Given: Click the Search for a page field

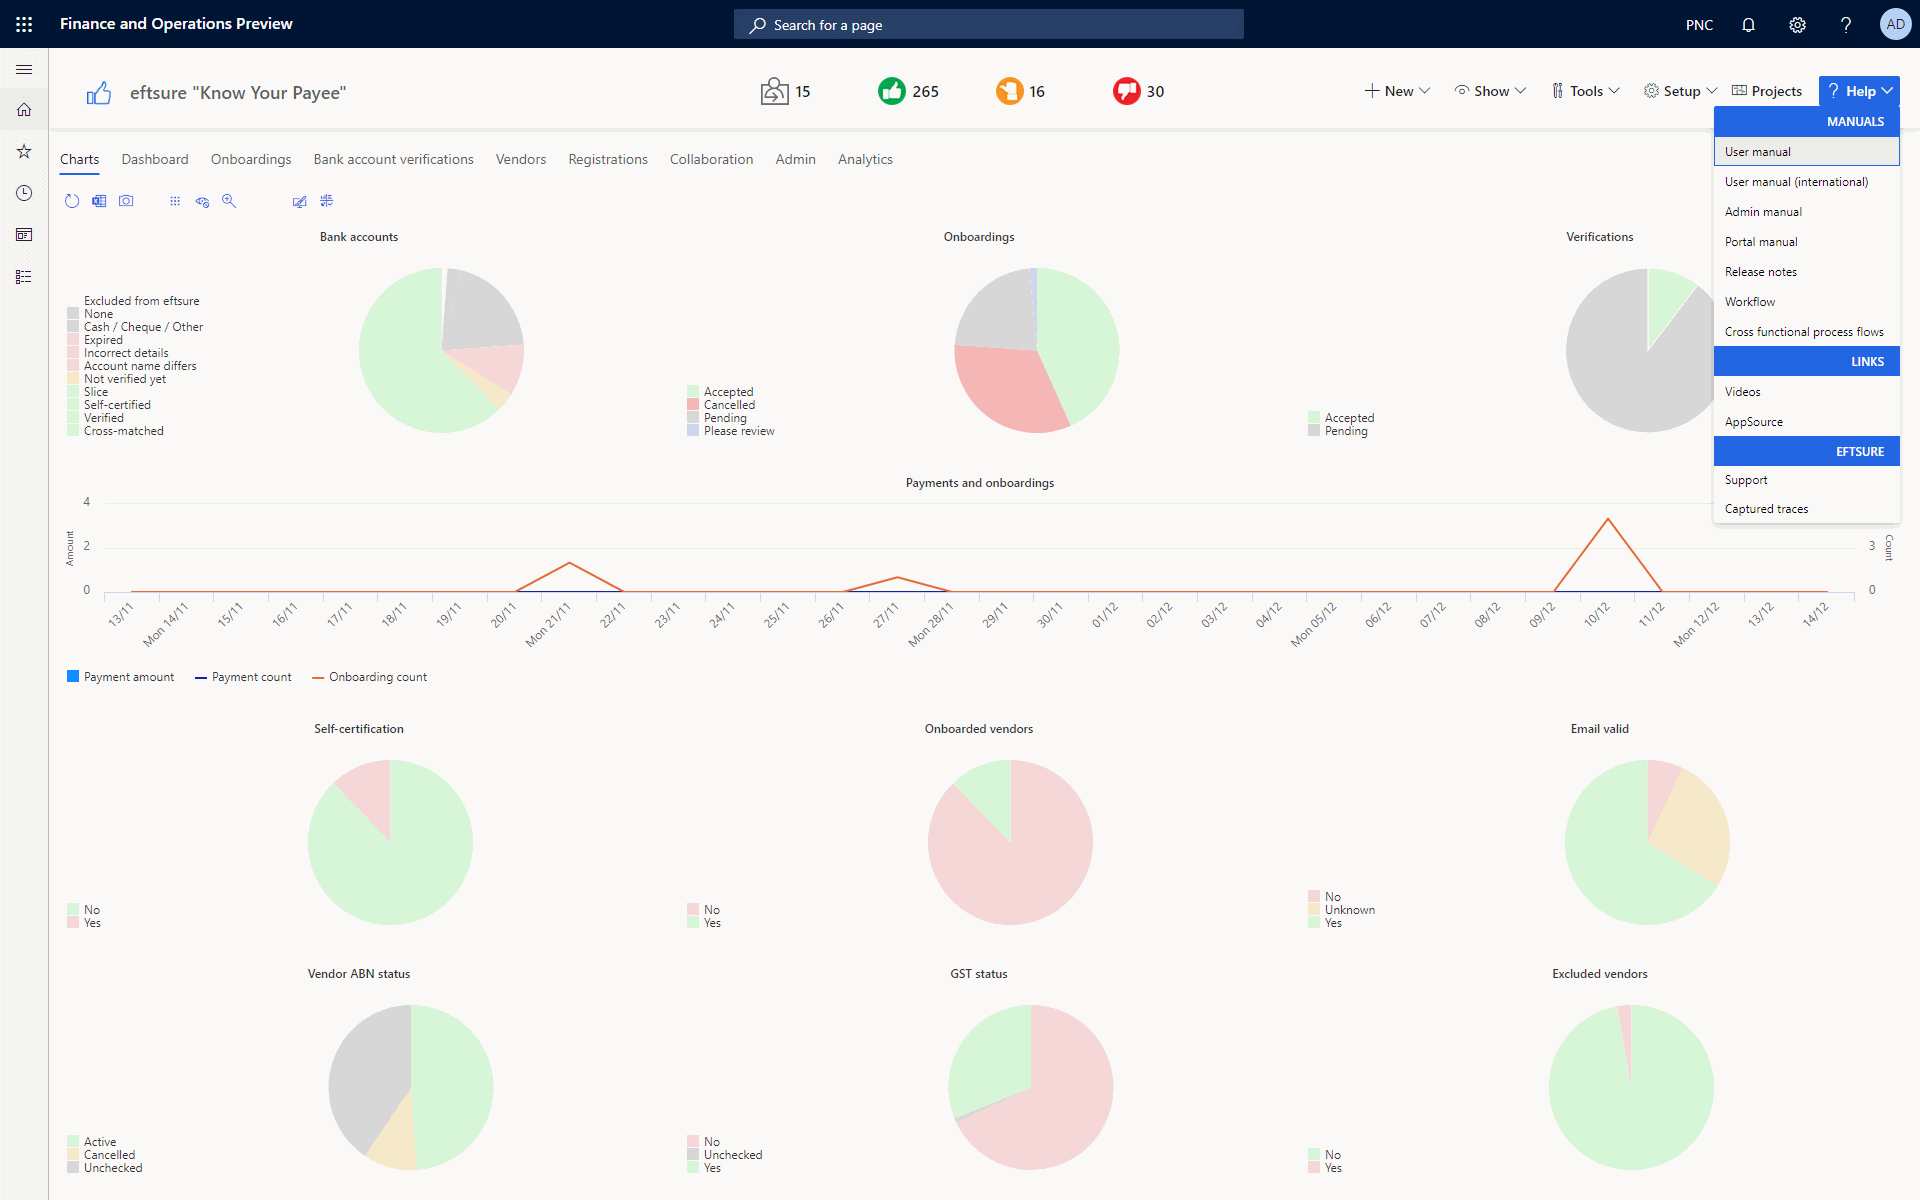Looking at the screenshot, I should click(989, 25).
